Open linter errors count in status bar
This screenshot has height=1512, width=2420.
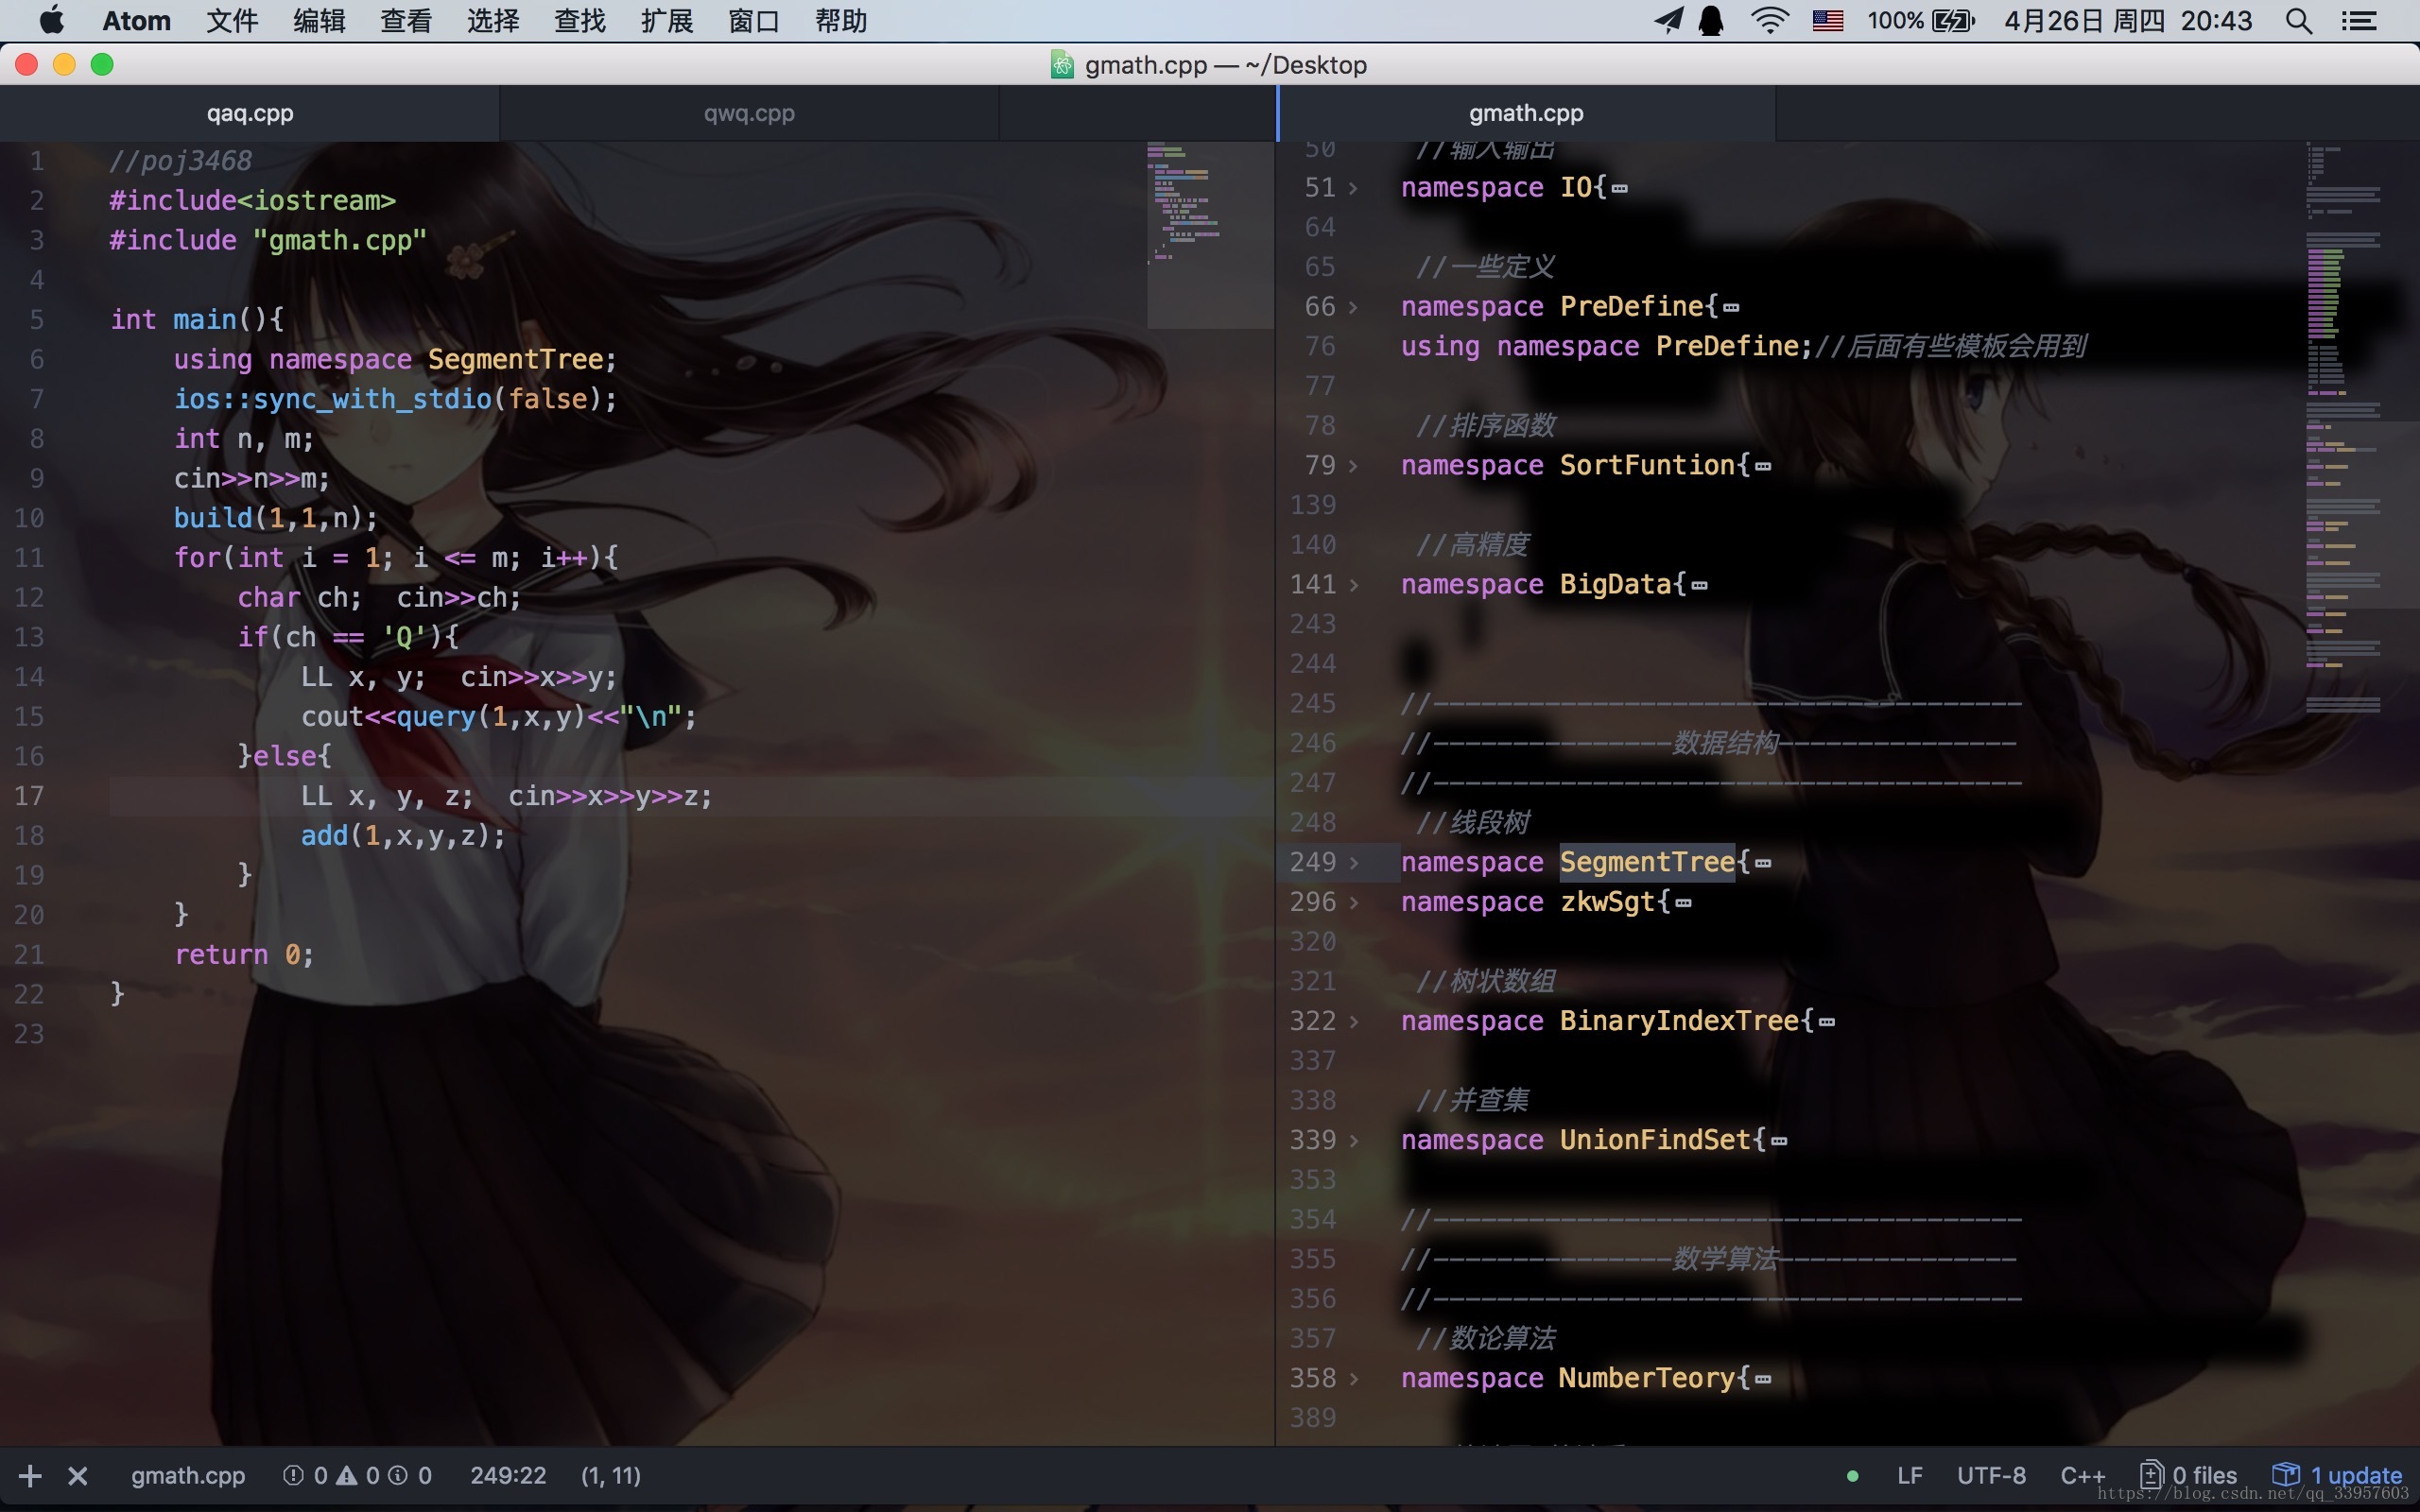305,1476
